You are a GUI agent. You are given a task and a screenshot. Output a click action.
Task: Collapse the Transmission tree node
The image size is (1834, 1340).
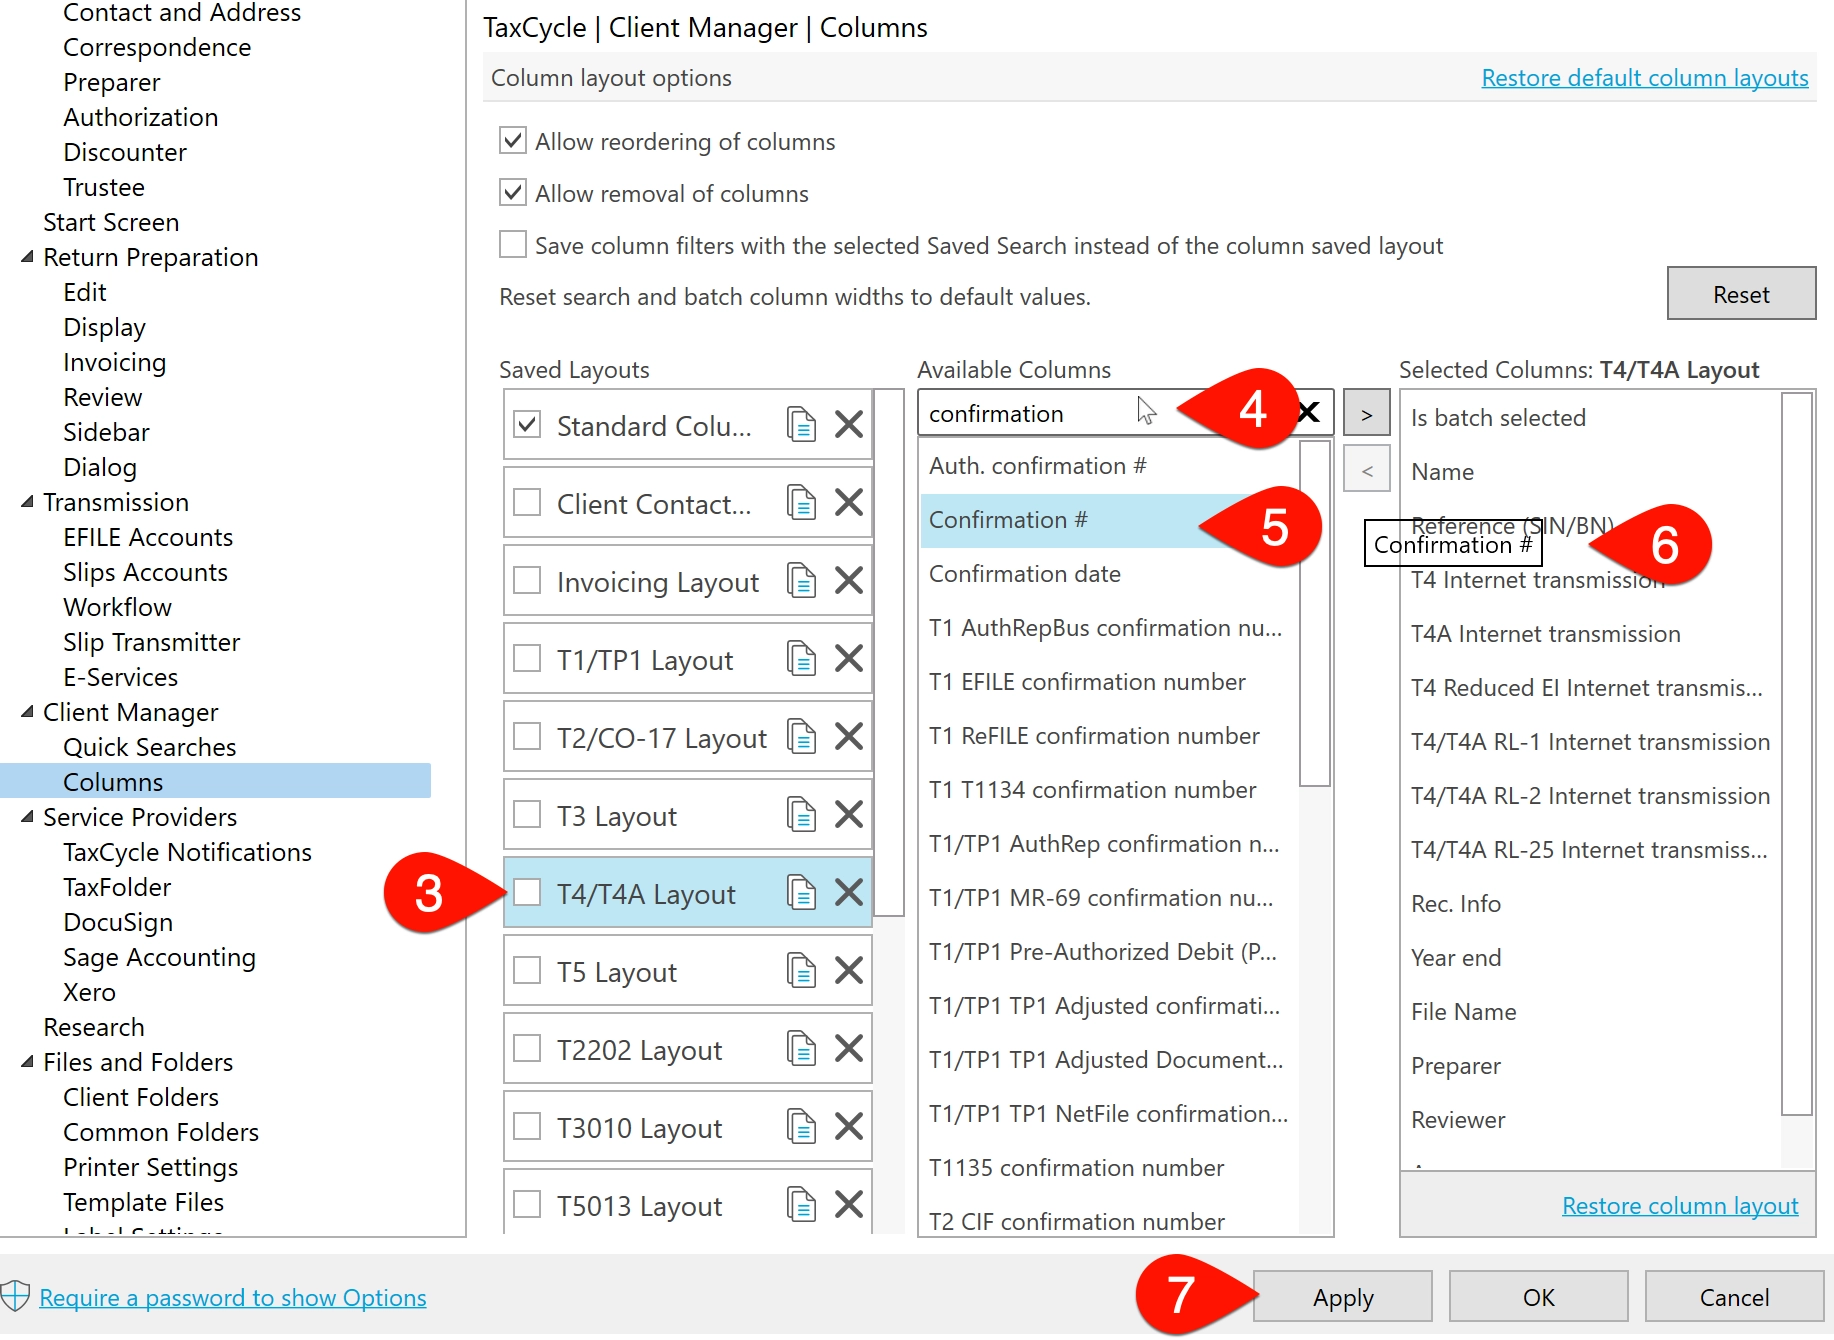coord(27,502)
